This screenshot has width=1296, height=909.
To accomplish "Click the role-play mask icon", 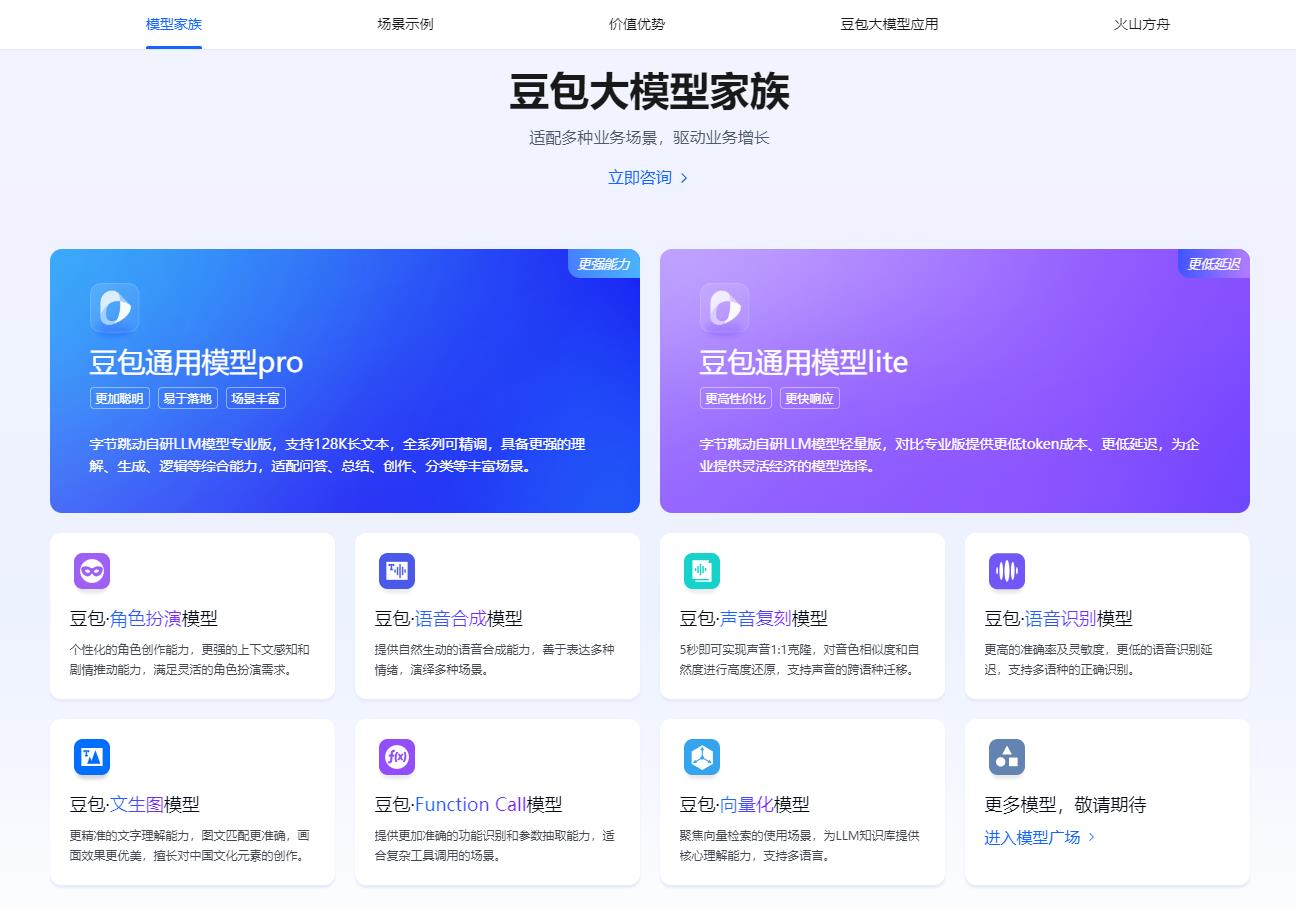I will 92,571.
